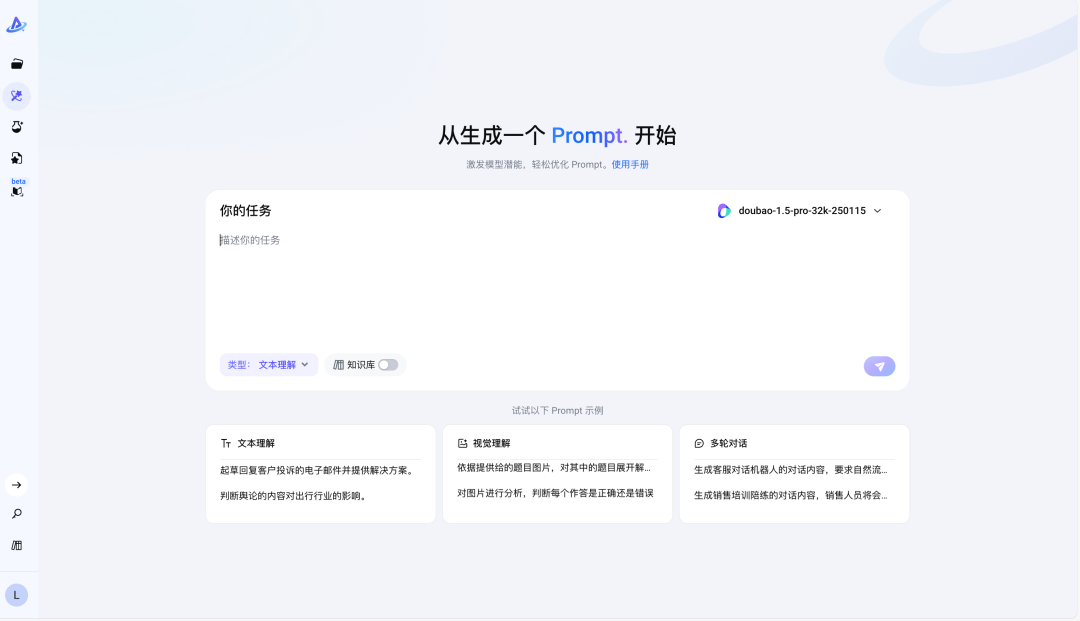The height and width of the screenshot is (621, 1080).
Task: Select the 多轮对话 example card
Action: 793,472
